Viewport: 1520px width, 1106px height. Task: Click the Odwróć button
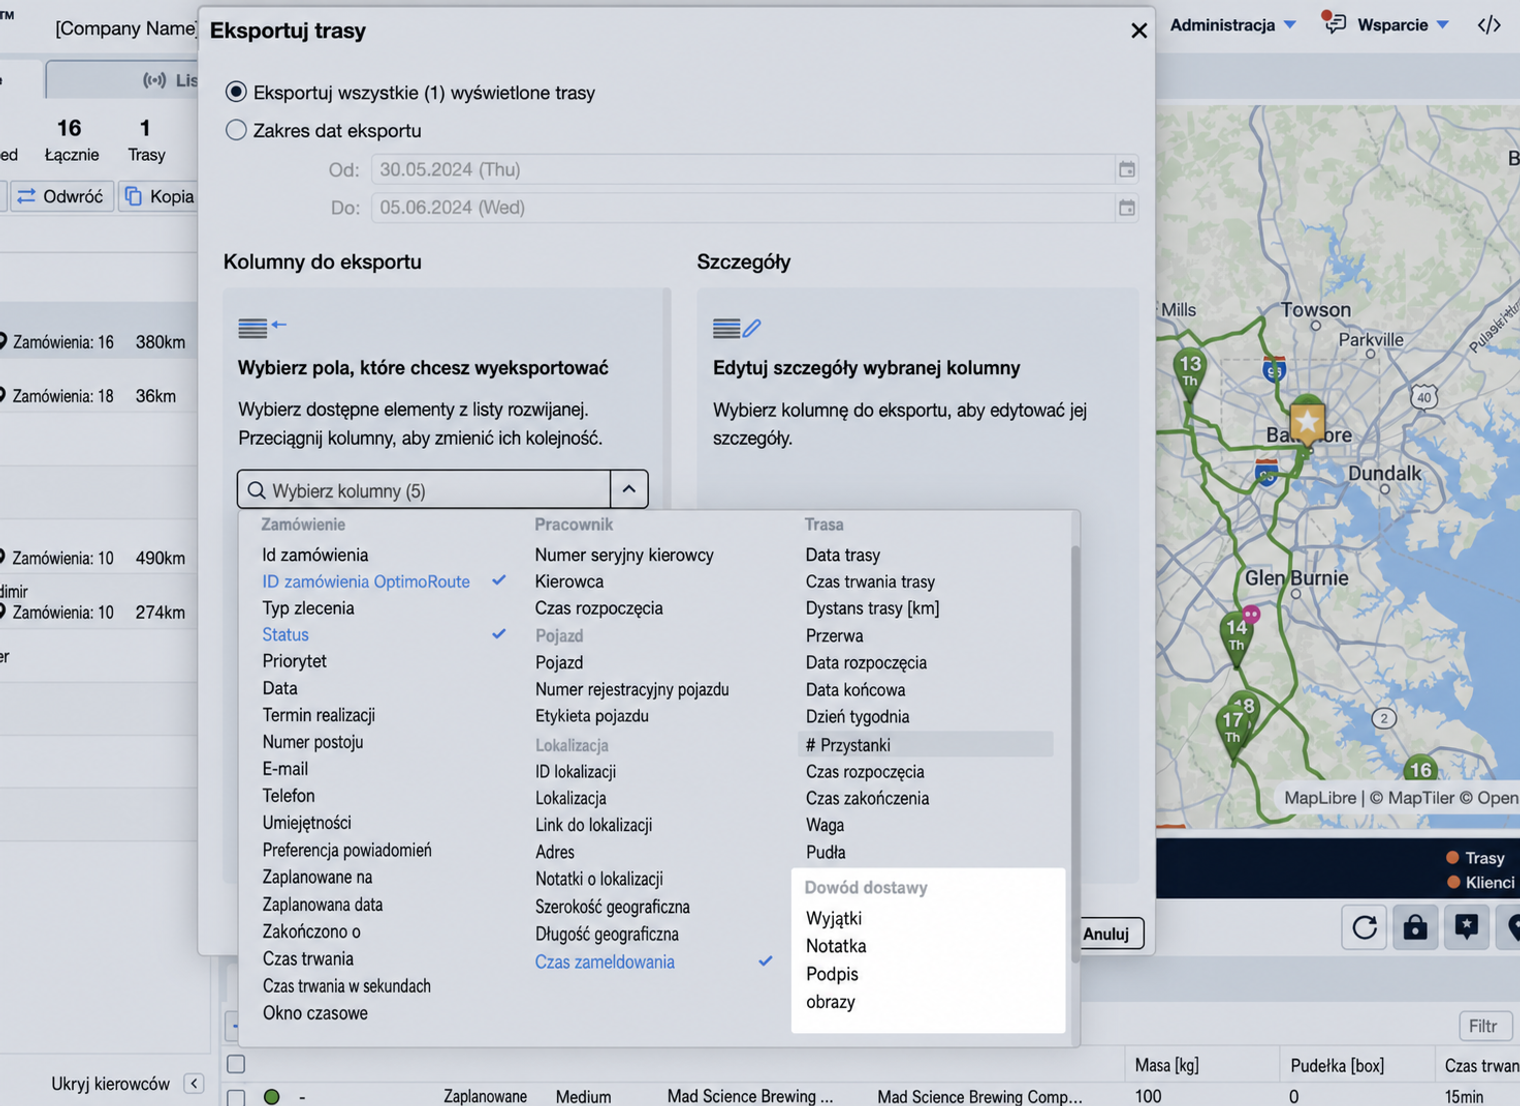click(60, 196)
